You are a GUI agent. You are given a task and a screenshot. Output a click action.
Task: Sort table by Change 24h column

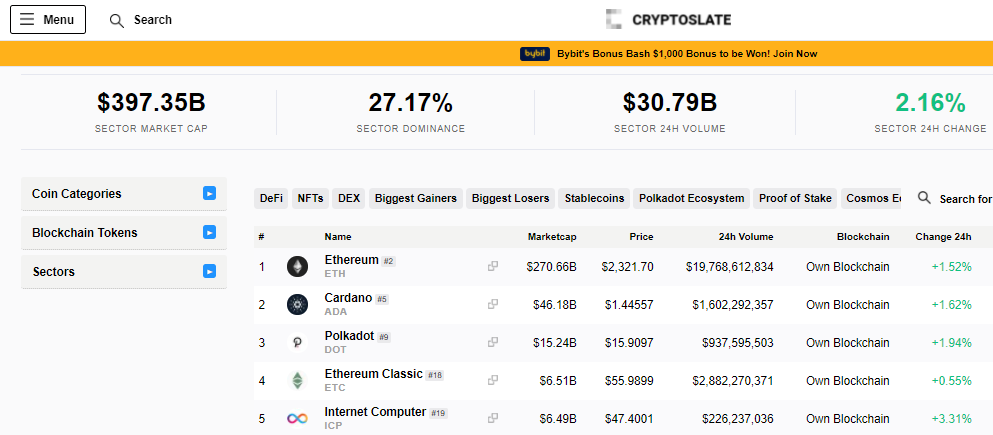(x=944, y=237)
